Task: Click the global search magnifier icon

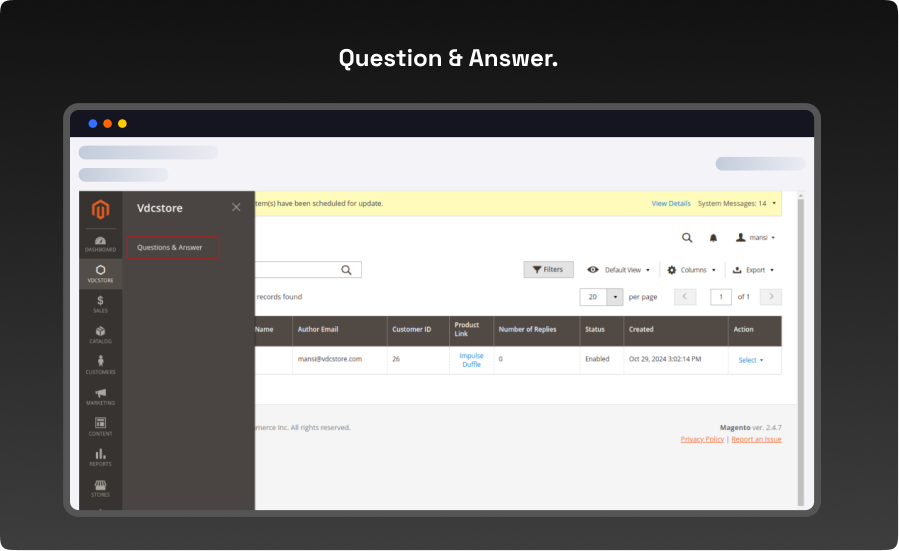Action: click(687, 238)
